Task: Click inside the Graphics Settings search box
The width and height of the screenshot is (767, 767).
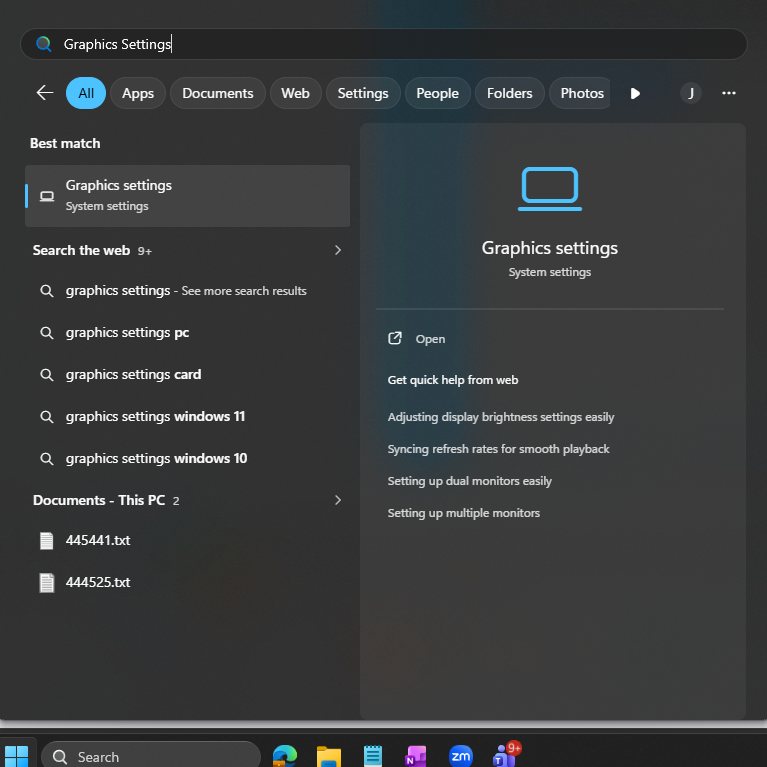Action: pos(384,44)
